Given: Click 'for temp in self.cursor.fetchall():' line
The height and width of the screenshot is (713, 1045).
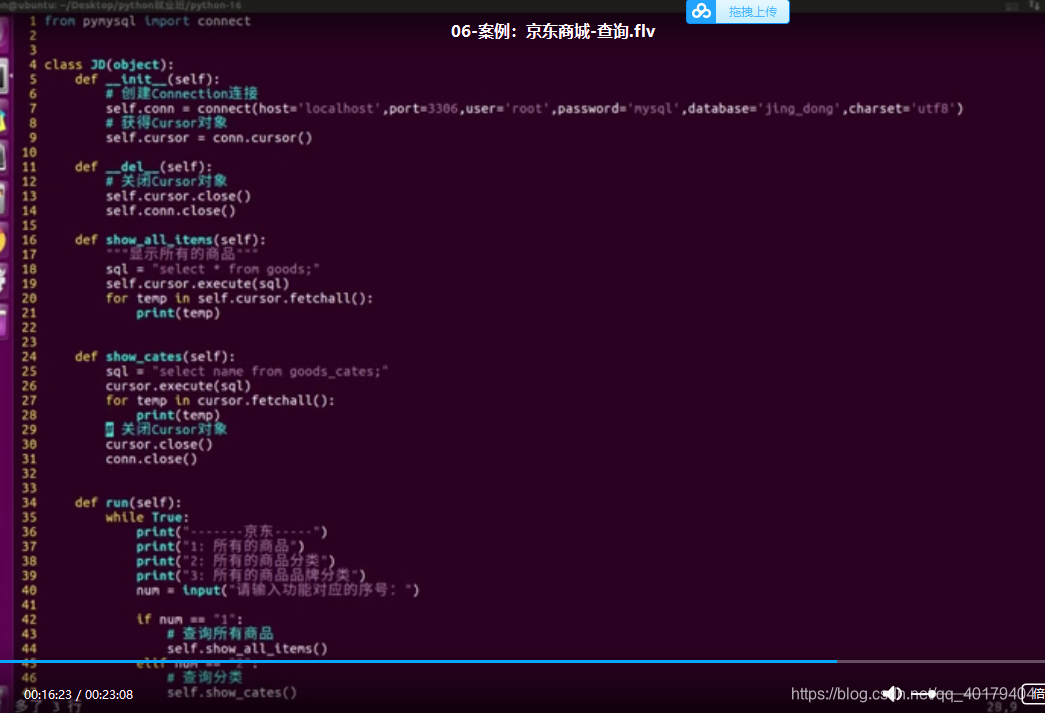Looking at the screenshot, I should [x=239, y=299].
